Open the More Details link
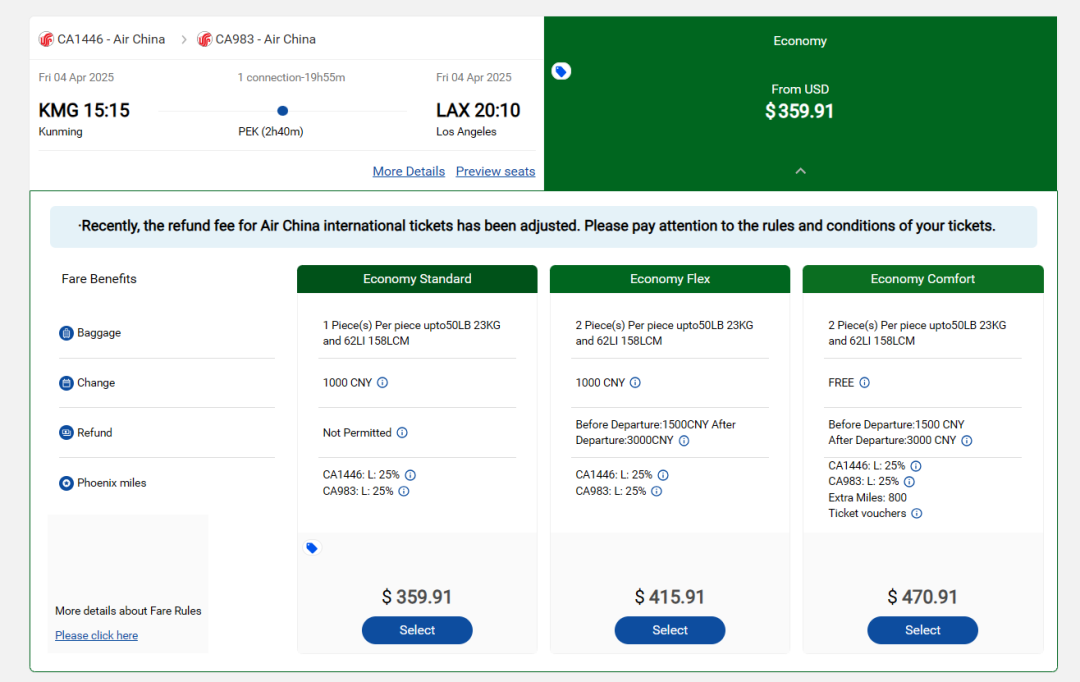Viewport: 1080px width, 682px height. [409, 172]
